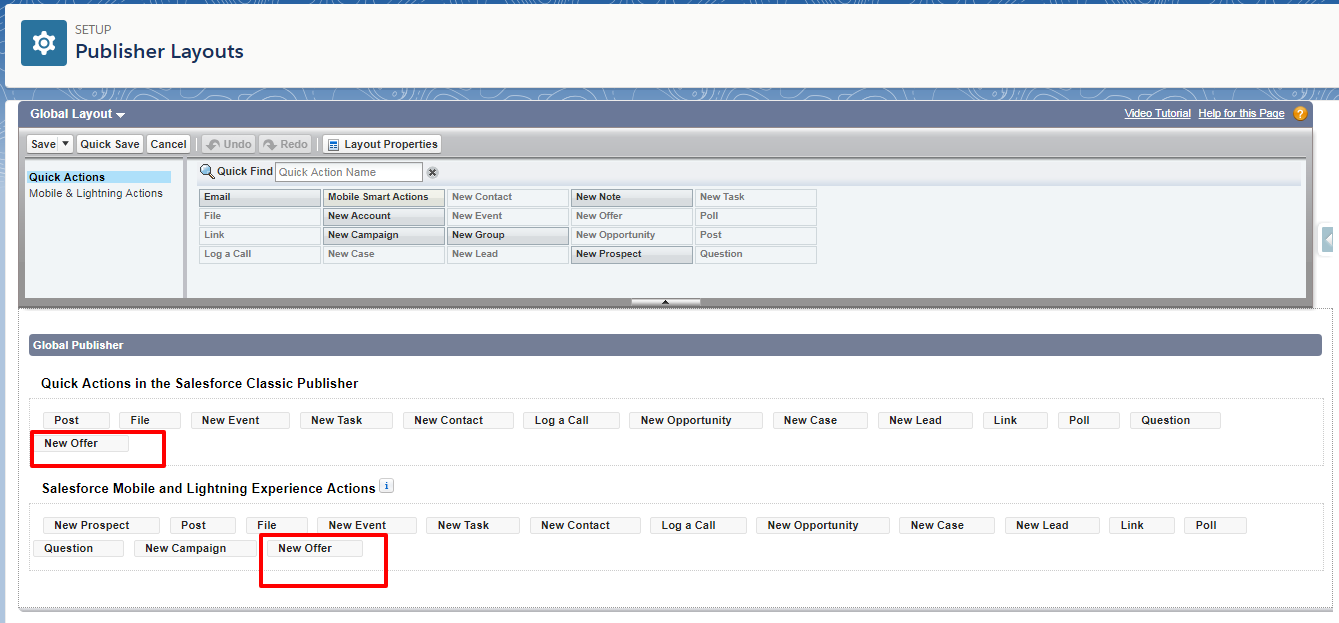Click the info icon beside Lightning Experience Actions
Image resolution: width=1339 pixels, height=623 pixels.
(386, 487)
